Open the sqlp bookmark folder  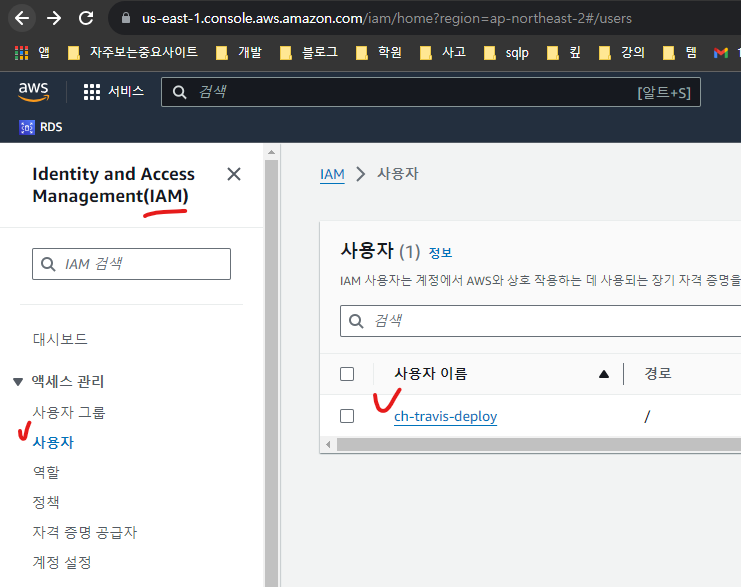coord(507,52)
